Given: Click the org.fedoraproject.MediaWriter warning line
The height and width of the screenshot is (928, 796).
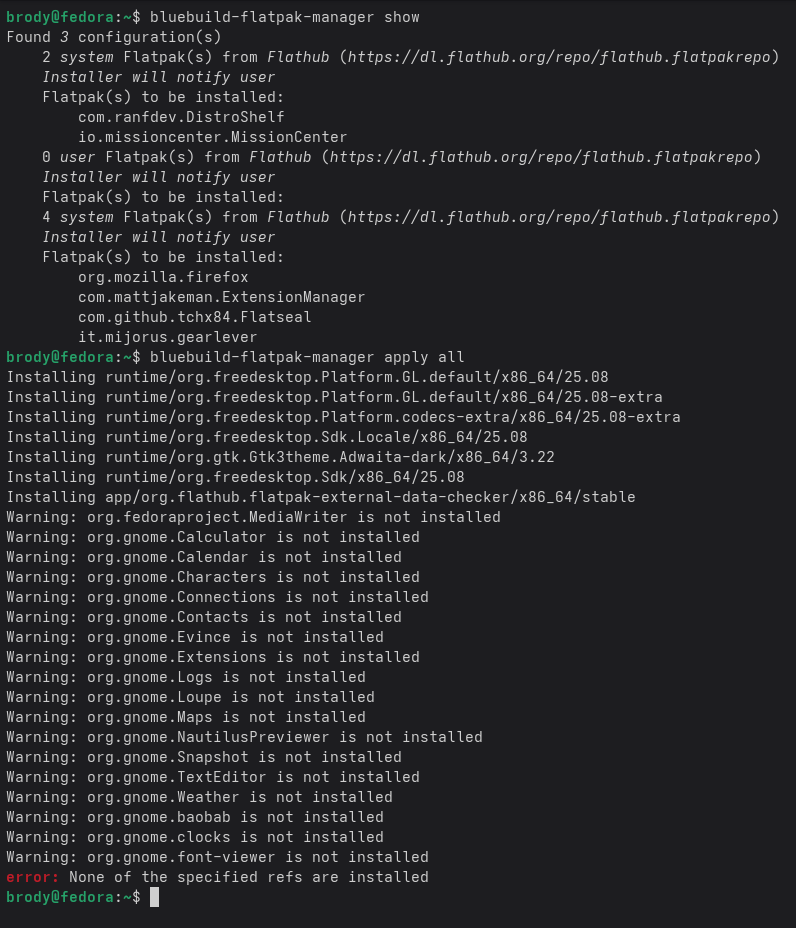Looking at the screenshot, I should [x=253, y=517].
